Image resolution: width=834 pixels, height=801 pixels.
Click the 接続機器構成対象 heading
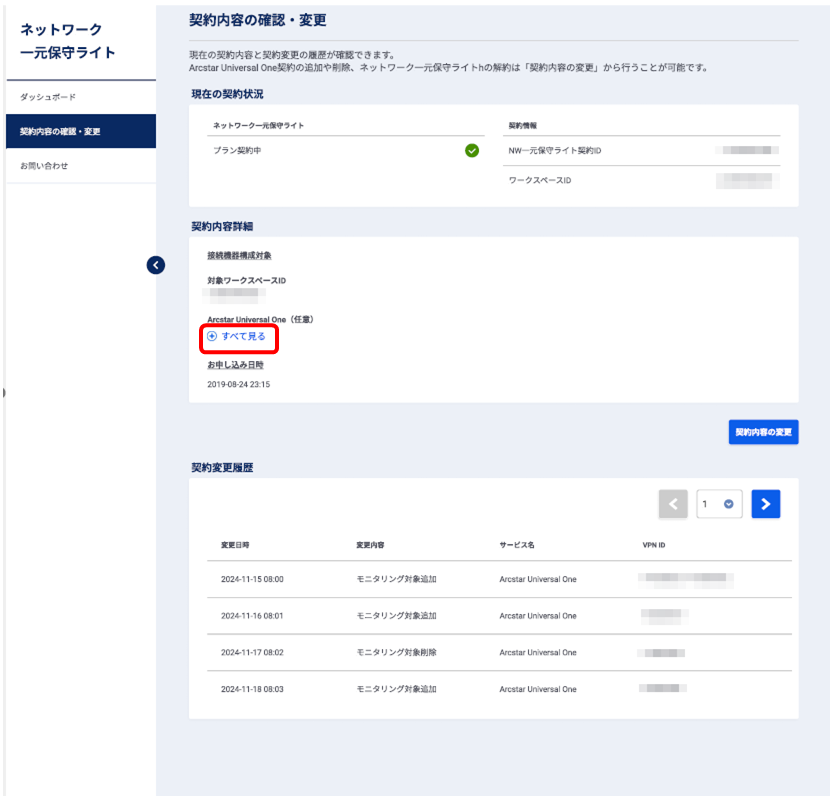click(239, 255)
